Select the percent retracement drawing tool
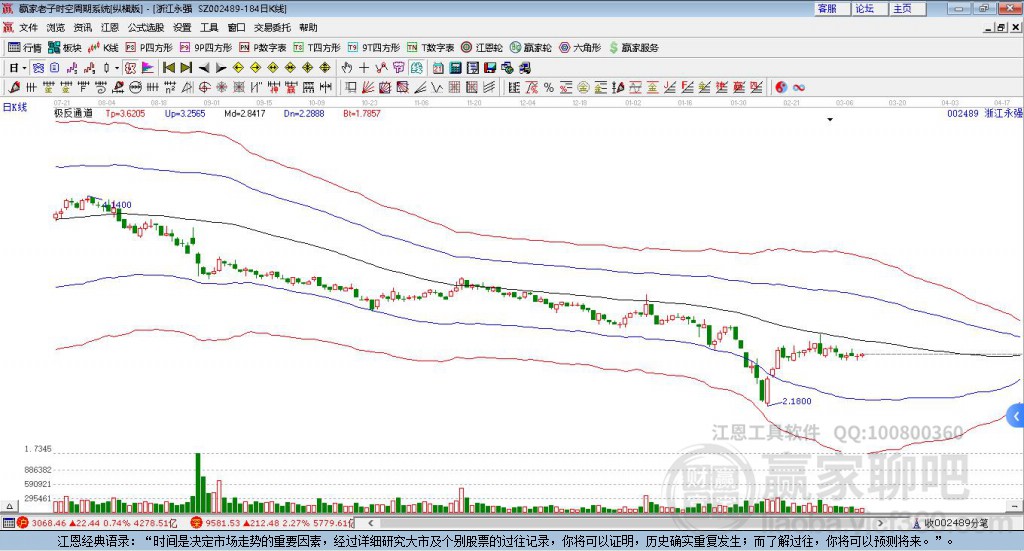This screenshot has width=1024, height=551. [549, 87]
